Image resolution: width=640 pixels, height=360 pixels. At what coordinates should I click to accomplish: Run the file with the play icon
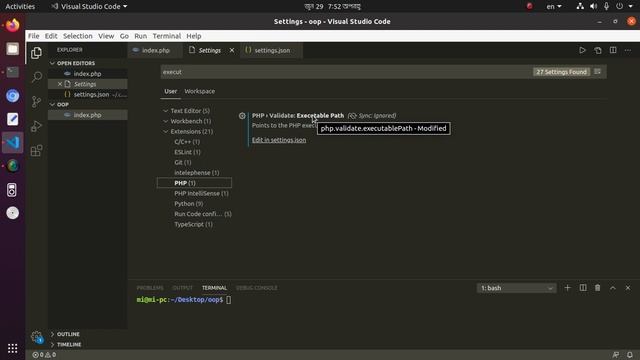(x=582, y=50)
